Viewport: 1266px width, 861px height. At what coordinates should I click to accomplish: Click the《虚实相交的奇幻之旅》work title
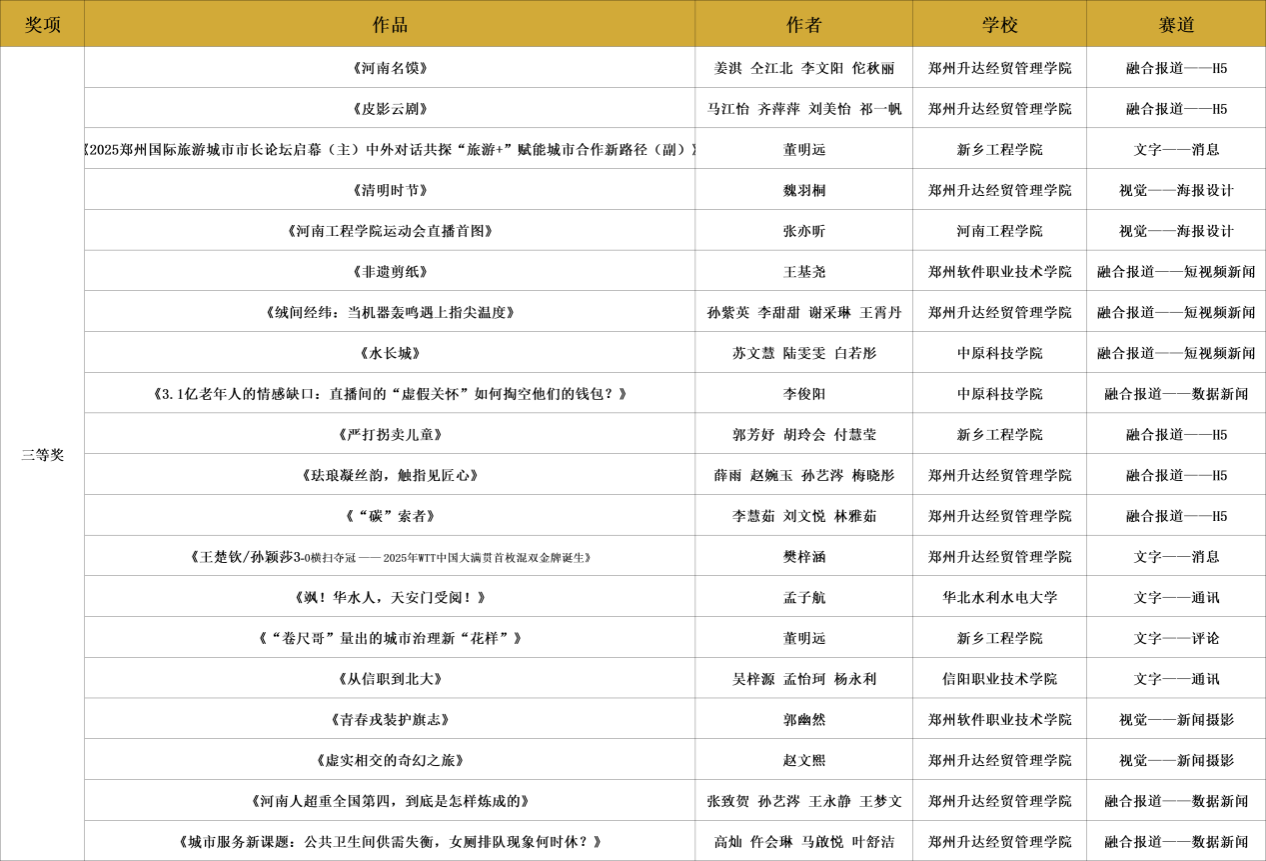point(389,761)
